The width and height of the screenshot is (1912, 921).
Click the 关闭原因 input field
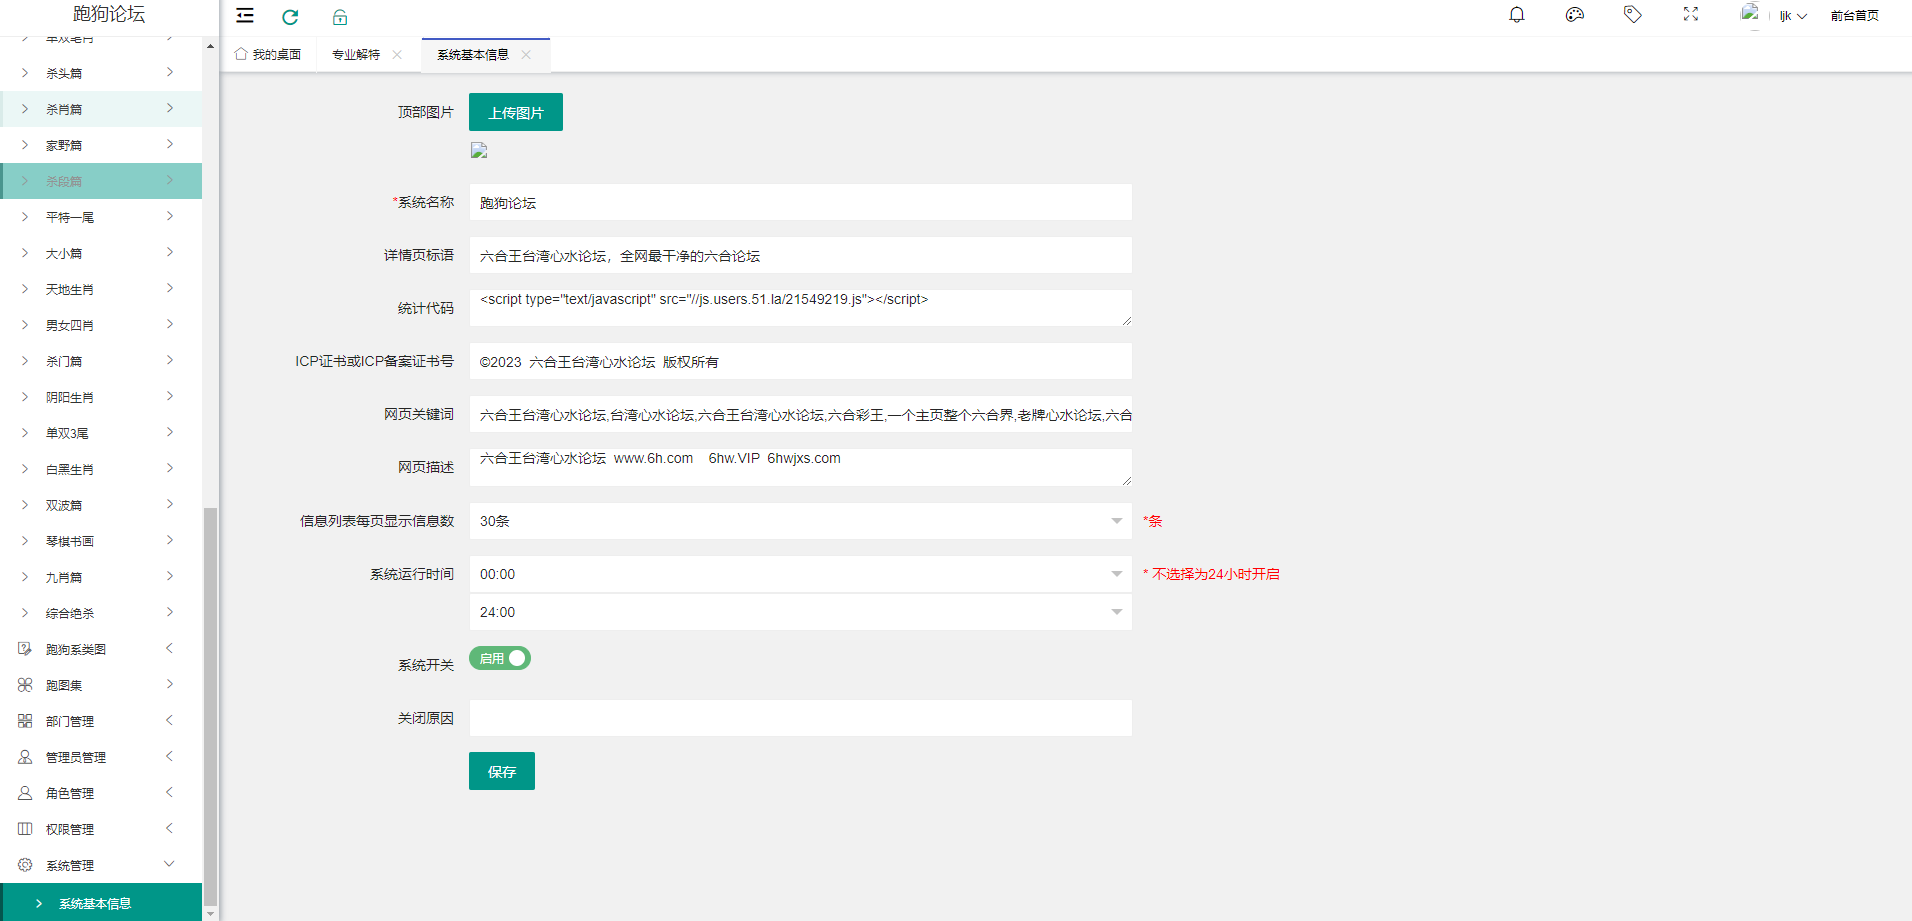(x=800, y=718)
